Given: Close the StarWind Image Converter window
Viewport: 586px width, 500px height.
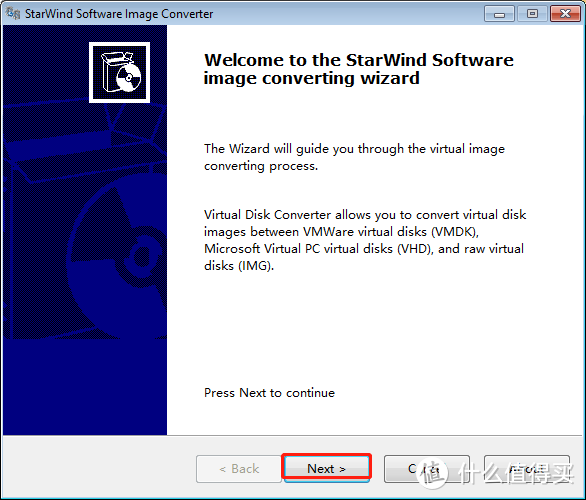Looking at the screenshot, I should [x=565, y=14].
